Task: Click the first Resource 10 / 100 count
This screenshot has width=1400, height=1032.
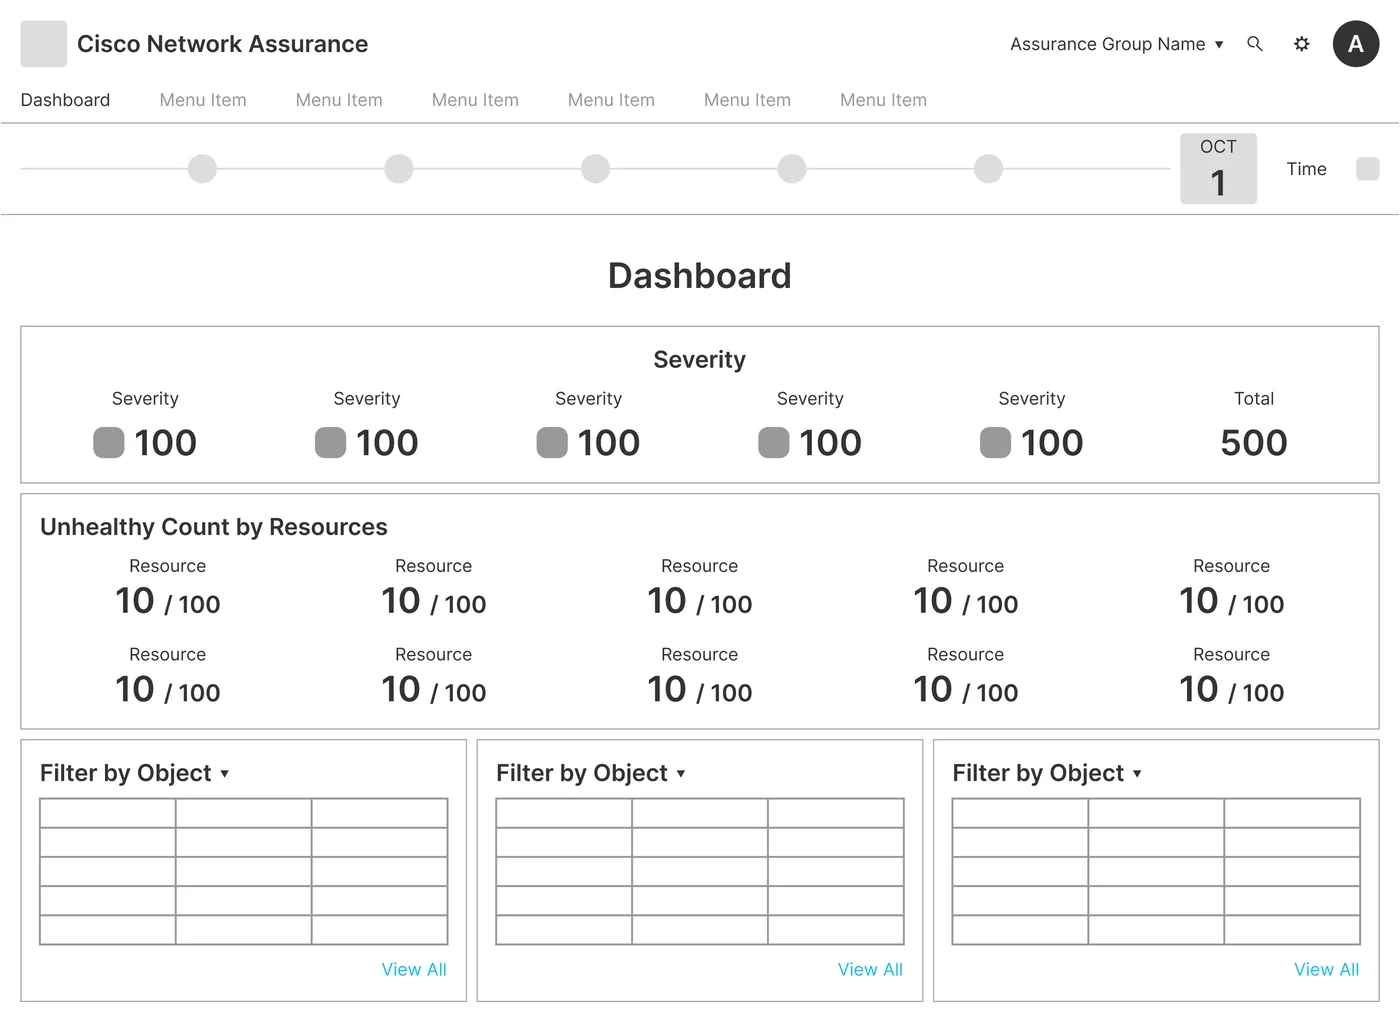Action: 167,601
